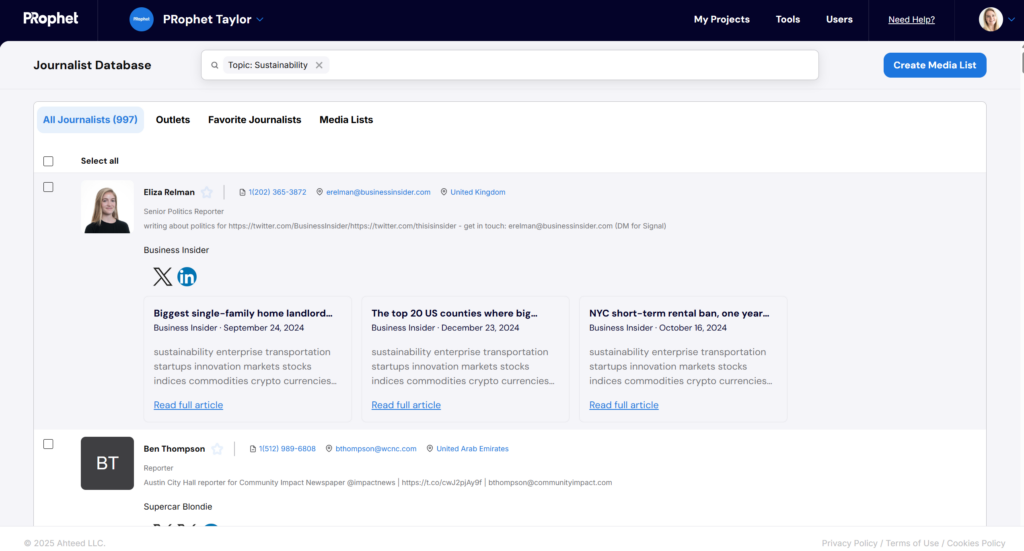1024x551 pixels.
Task: Expand the PRophet Taylor workspace dropdown
Action: pos(260,20)
